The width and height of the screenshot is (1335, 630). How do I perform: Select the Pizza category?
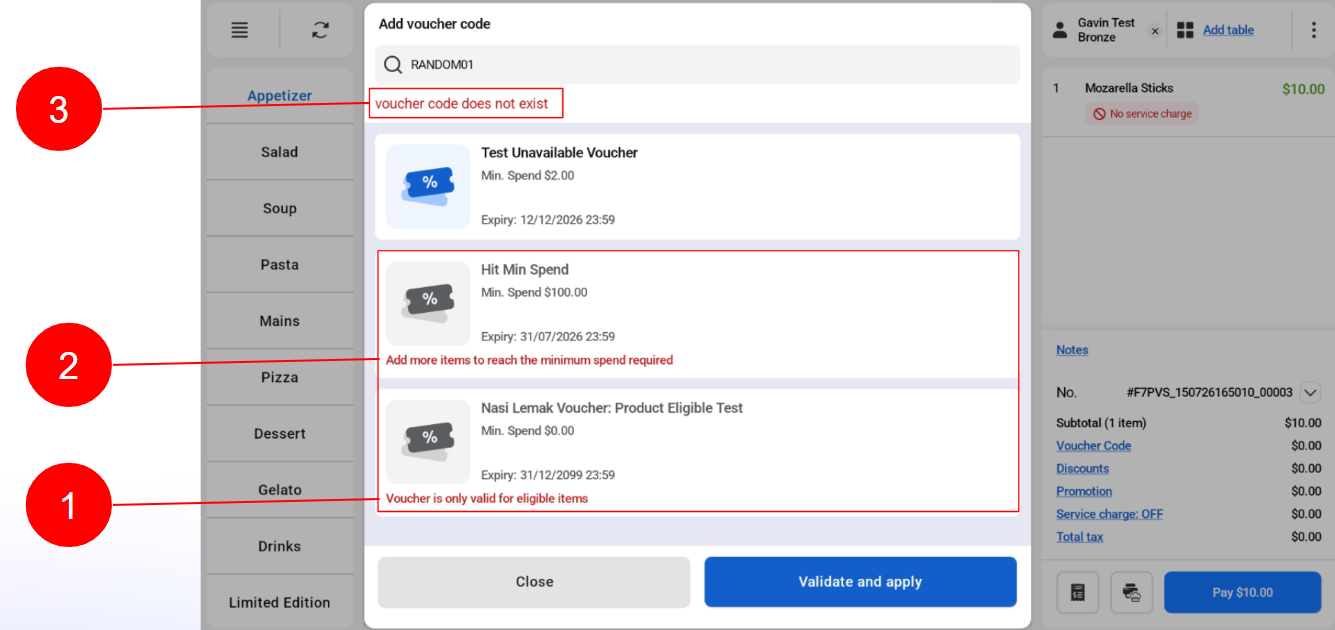(280, 377)
